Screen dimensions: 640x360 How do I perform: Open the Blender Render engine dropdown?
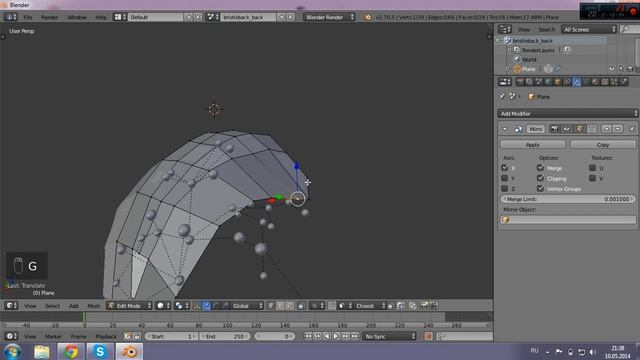coord(329,17)
